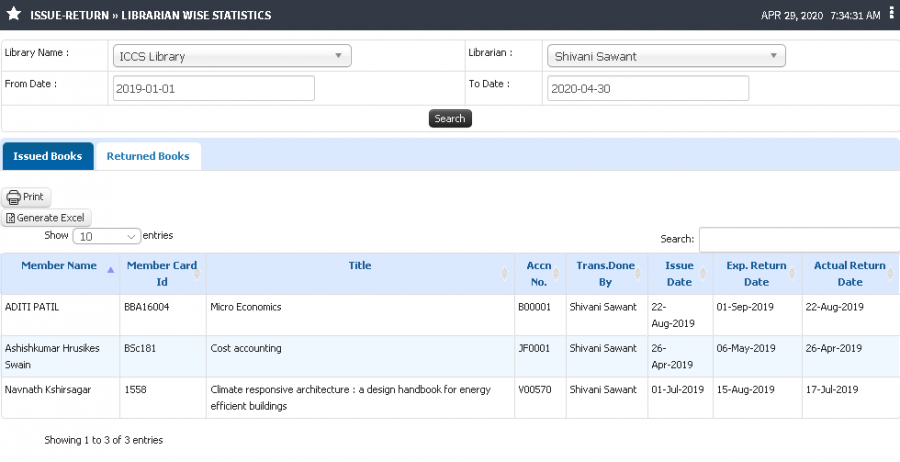Click the table Search input box
The image size is (900, 462).
(x=799, y=239)
